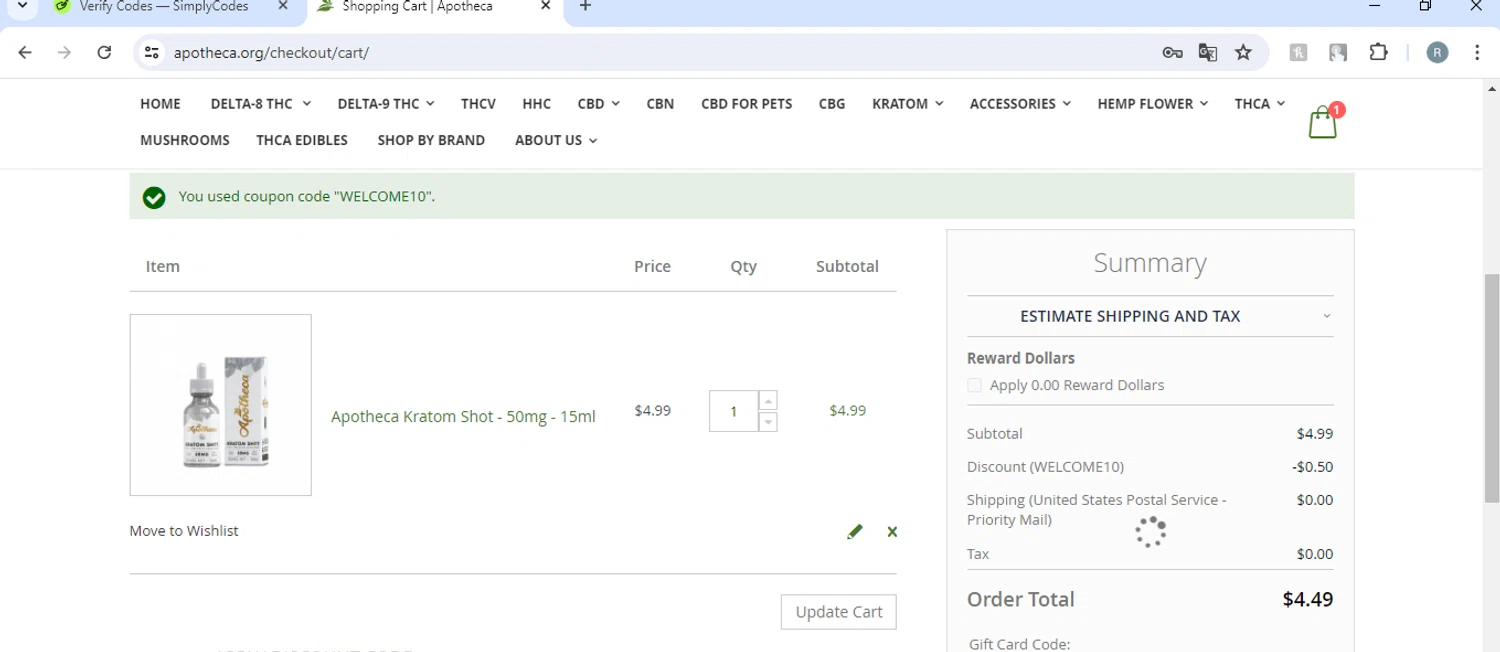Screen dimensions: 1500x652
Task: Open the site information icon in the address bar
Action: 152,52
